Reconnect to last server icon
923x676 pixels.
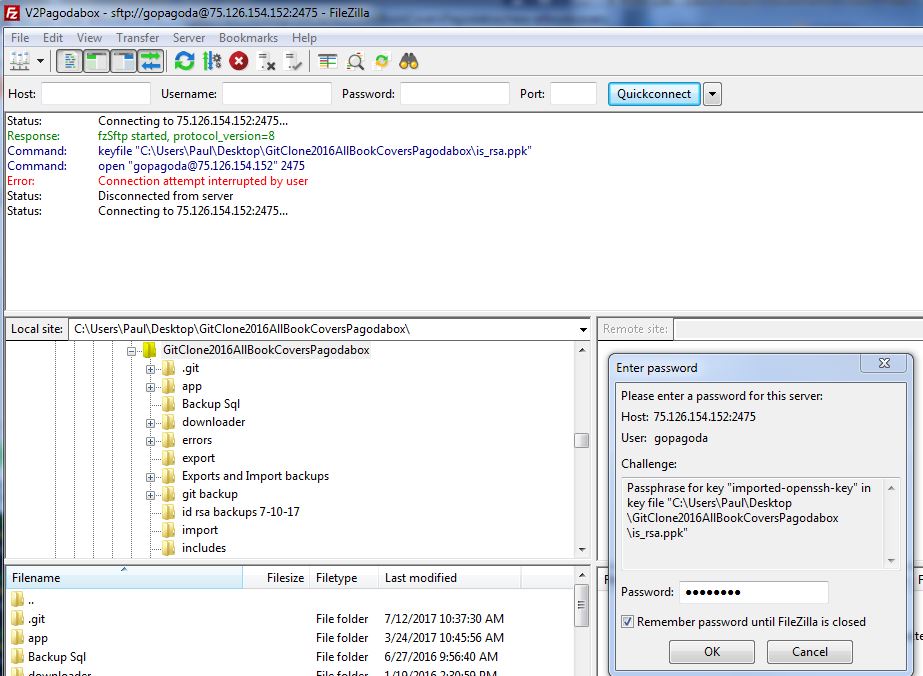(293, 61)
